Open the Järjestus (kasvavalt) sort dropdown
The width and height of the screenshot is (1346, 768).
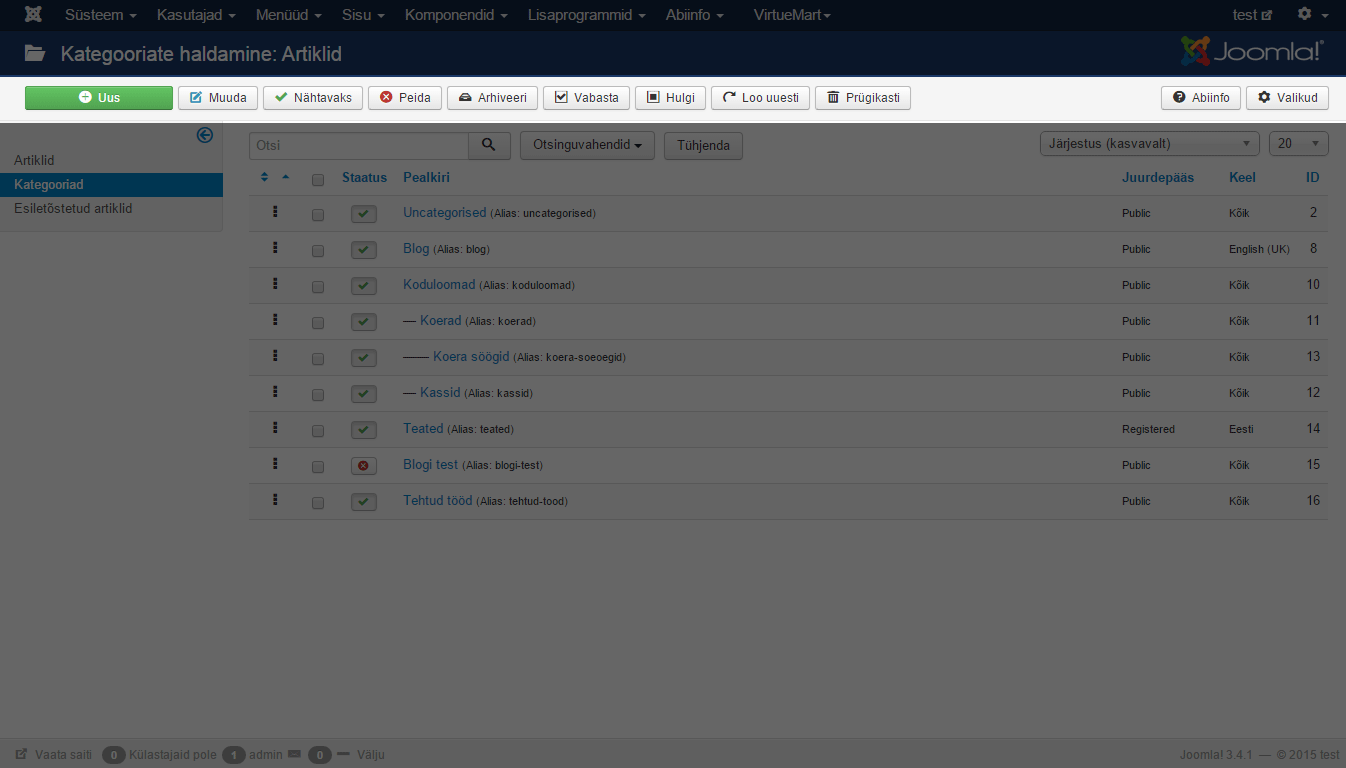coord(1150,144)
